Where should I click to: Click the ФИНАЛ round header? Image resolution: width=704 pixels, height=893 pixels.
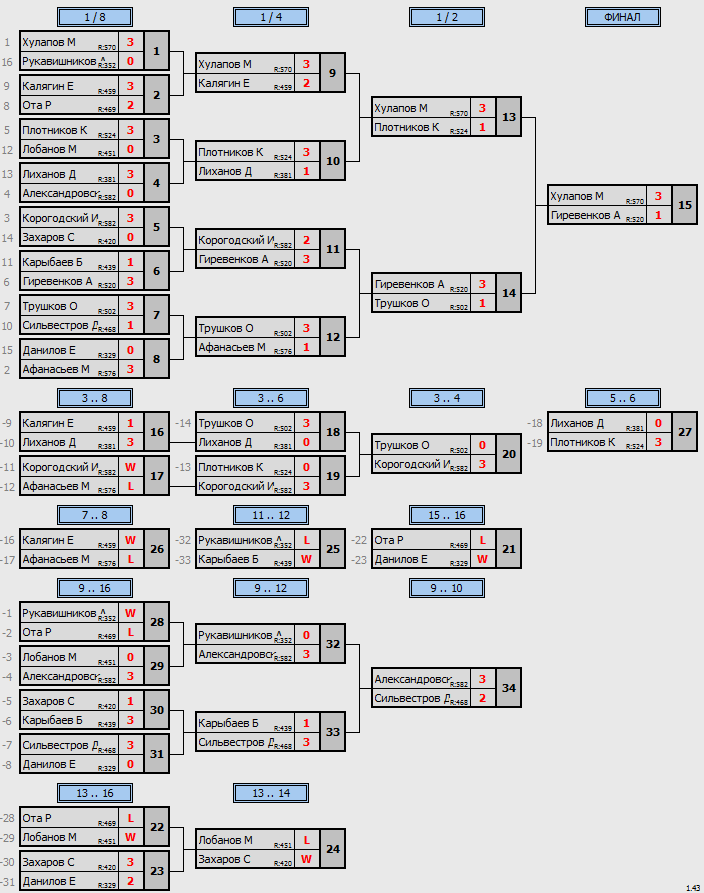[x=623, y=17]
